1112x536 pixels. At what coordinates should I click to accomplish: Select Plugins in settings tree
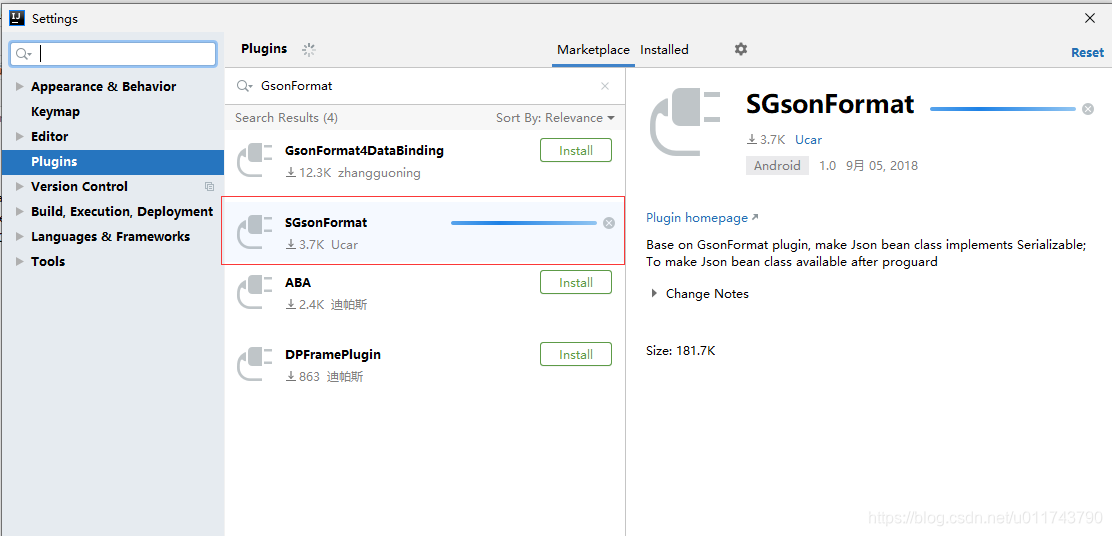[x=113, y=162]
